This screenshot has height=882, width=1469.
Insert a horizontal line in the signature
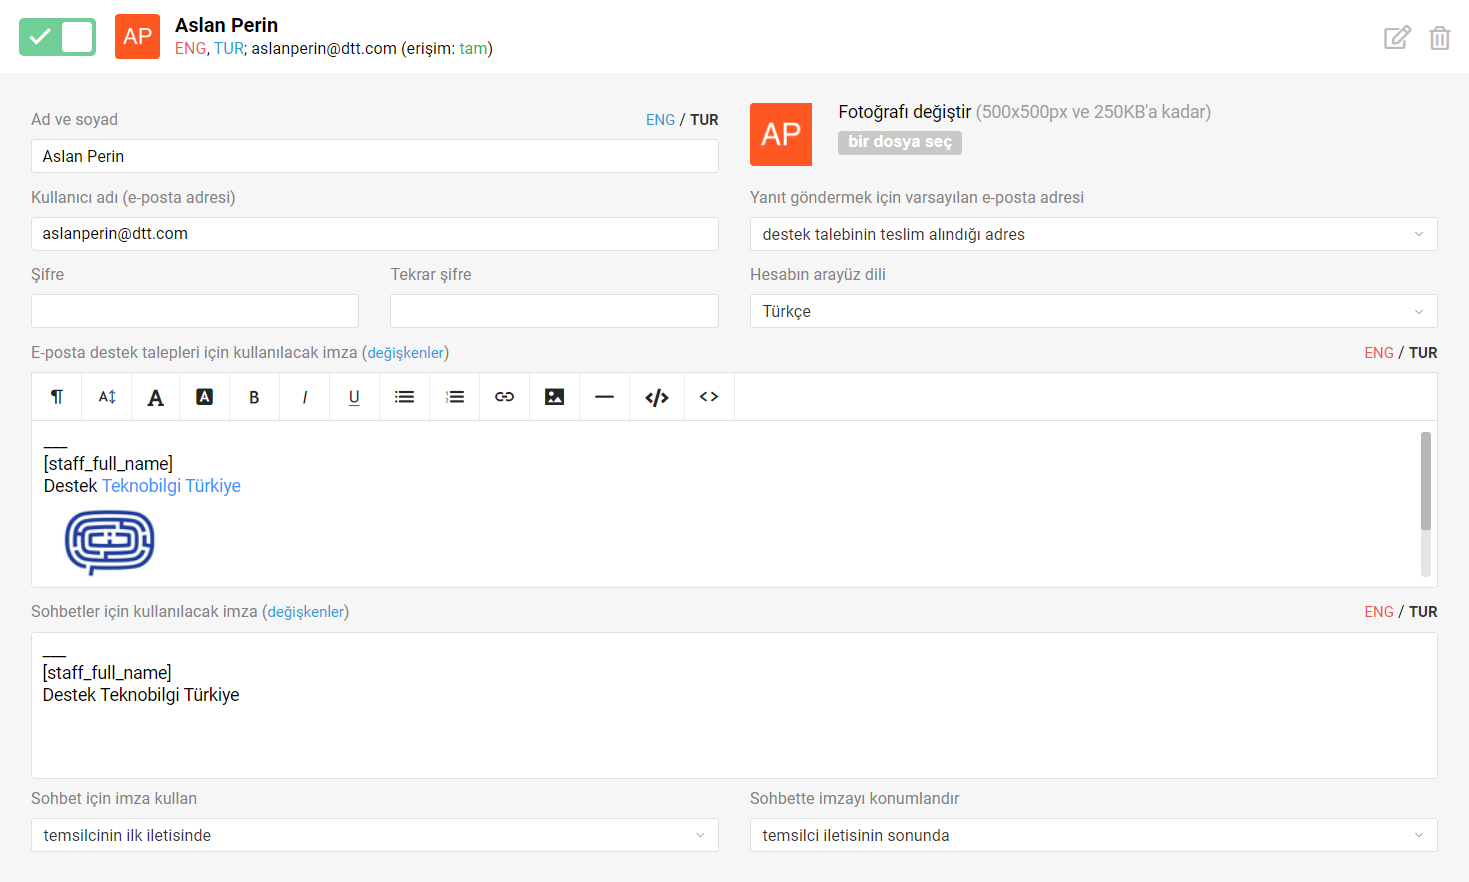coord(604,397)
